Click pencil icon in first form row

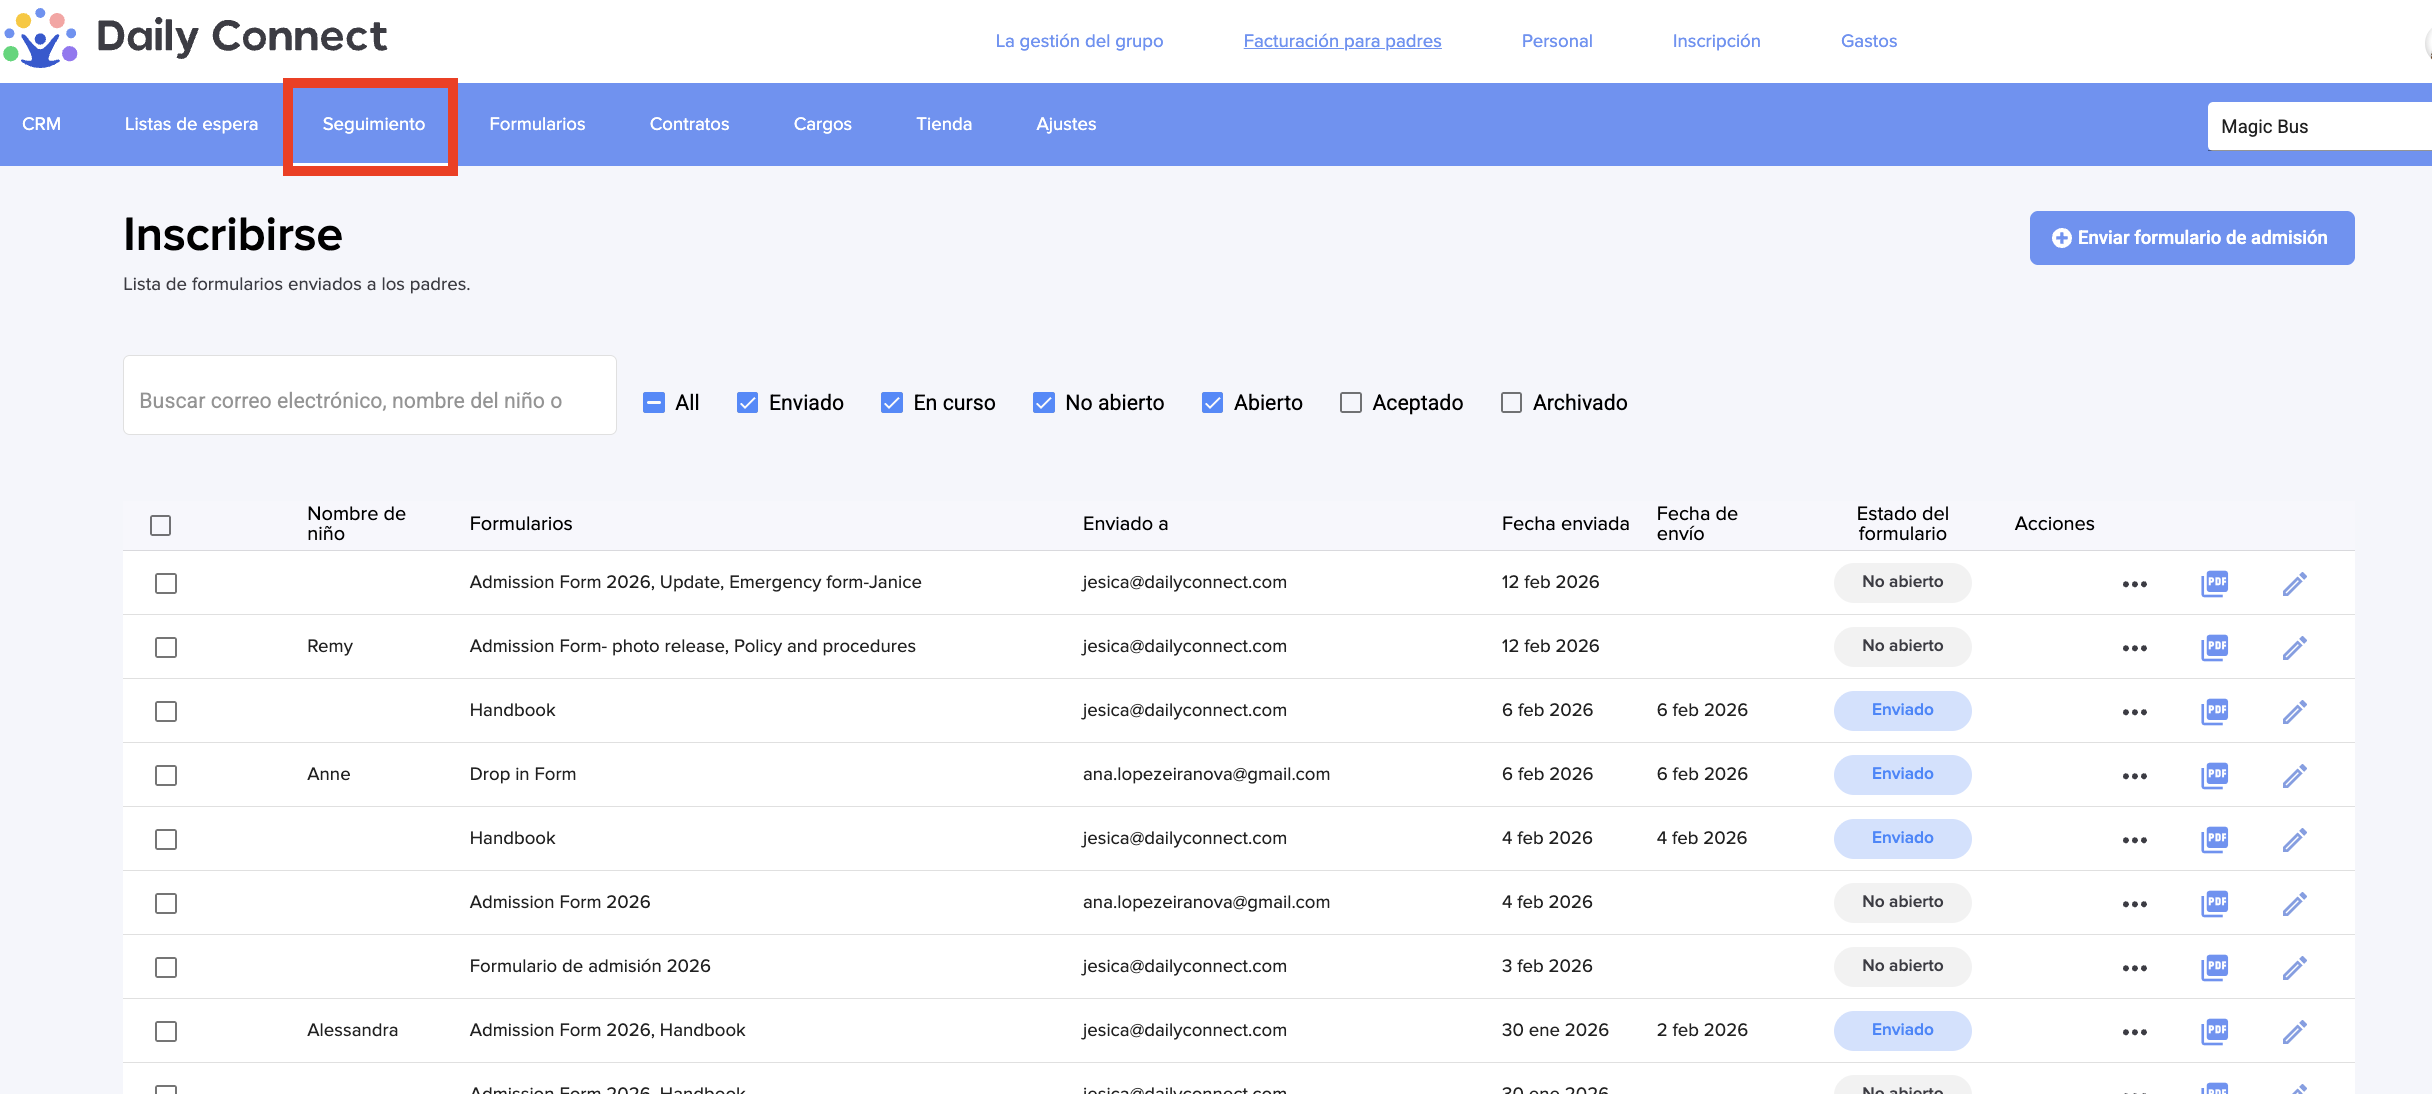click(2294, 583)
